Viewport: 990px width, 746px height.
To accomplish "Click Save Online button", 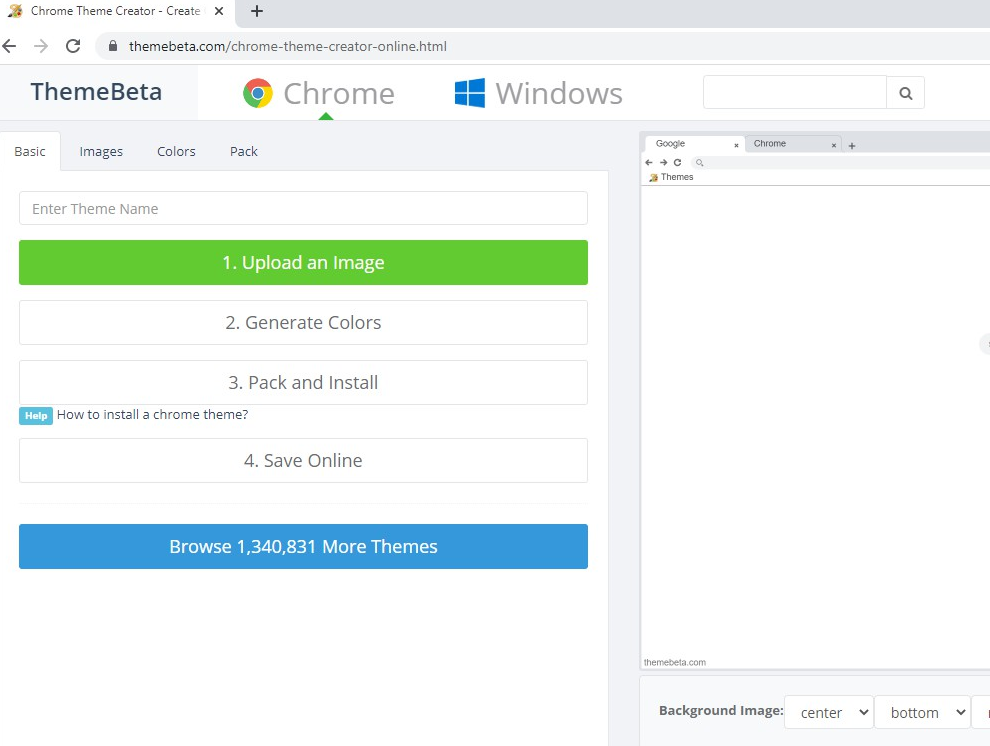I will tap(303, 461).
